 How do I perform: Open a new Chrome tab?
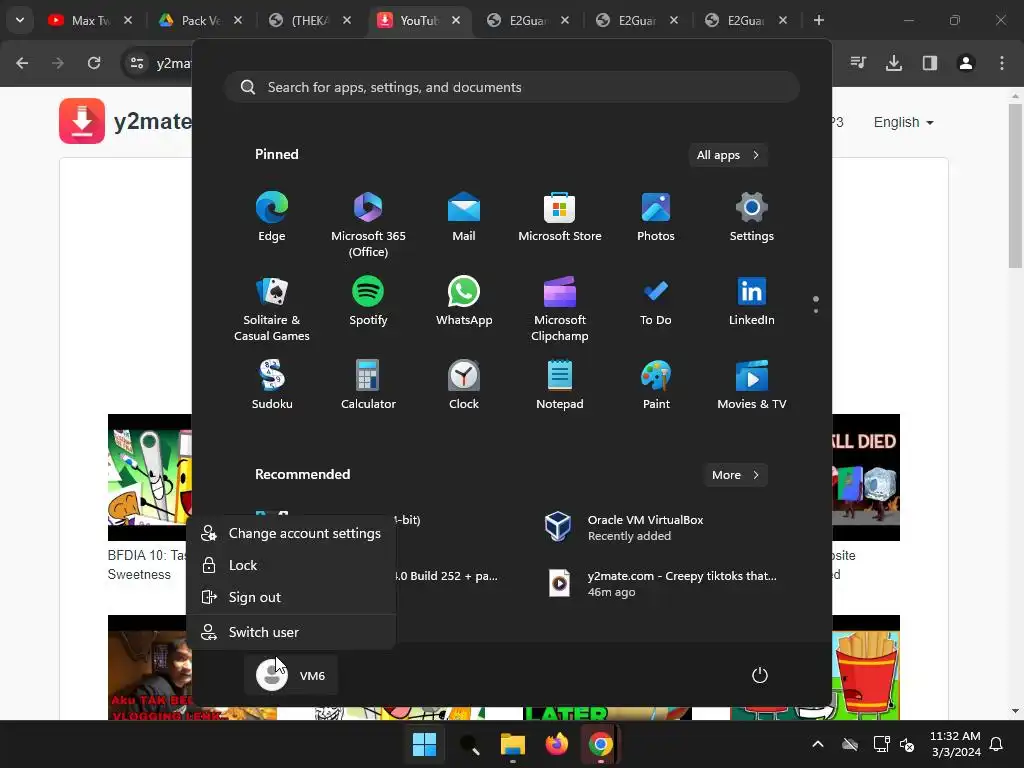click(818, 20)
